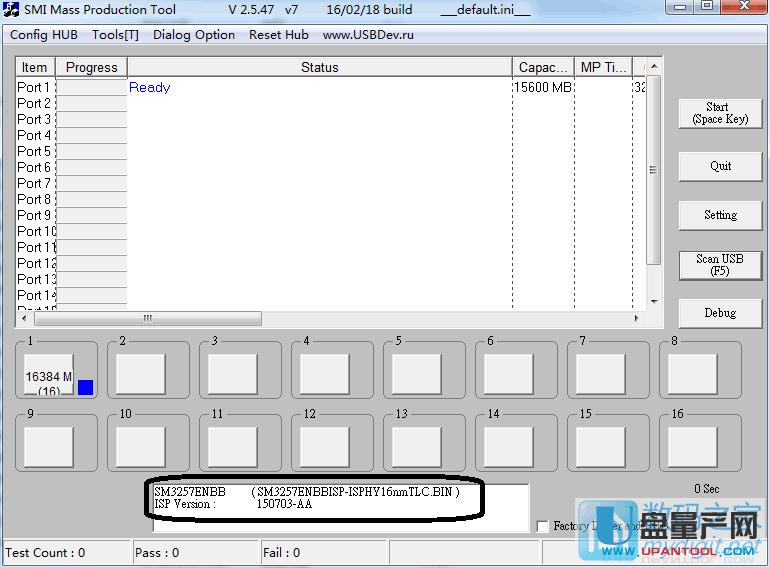The height and width of the screenshot is (568, 770).
Task: Click the slot 11 device button
Action: pos(233,447)
